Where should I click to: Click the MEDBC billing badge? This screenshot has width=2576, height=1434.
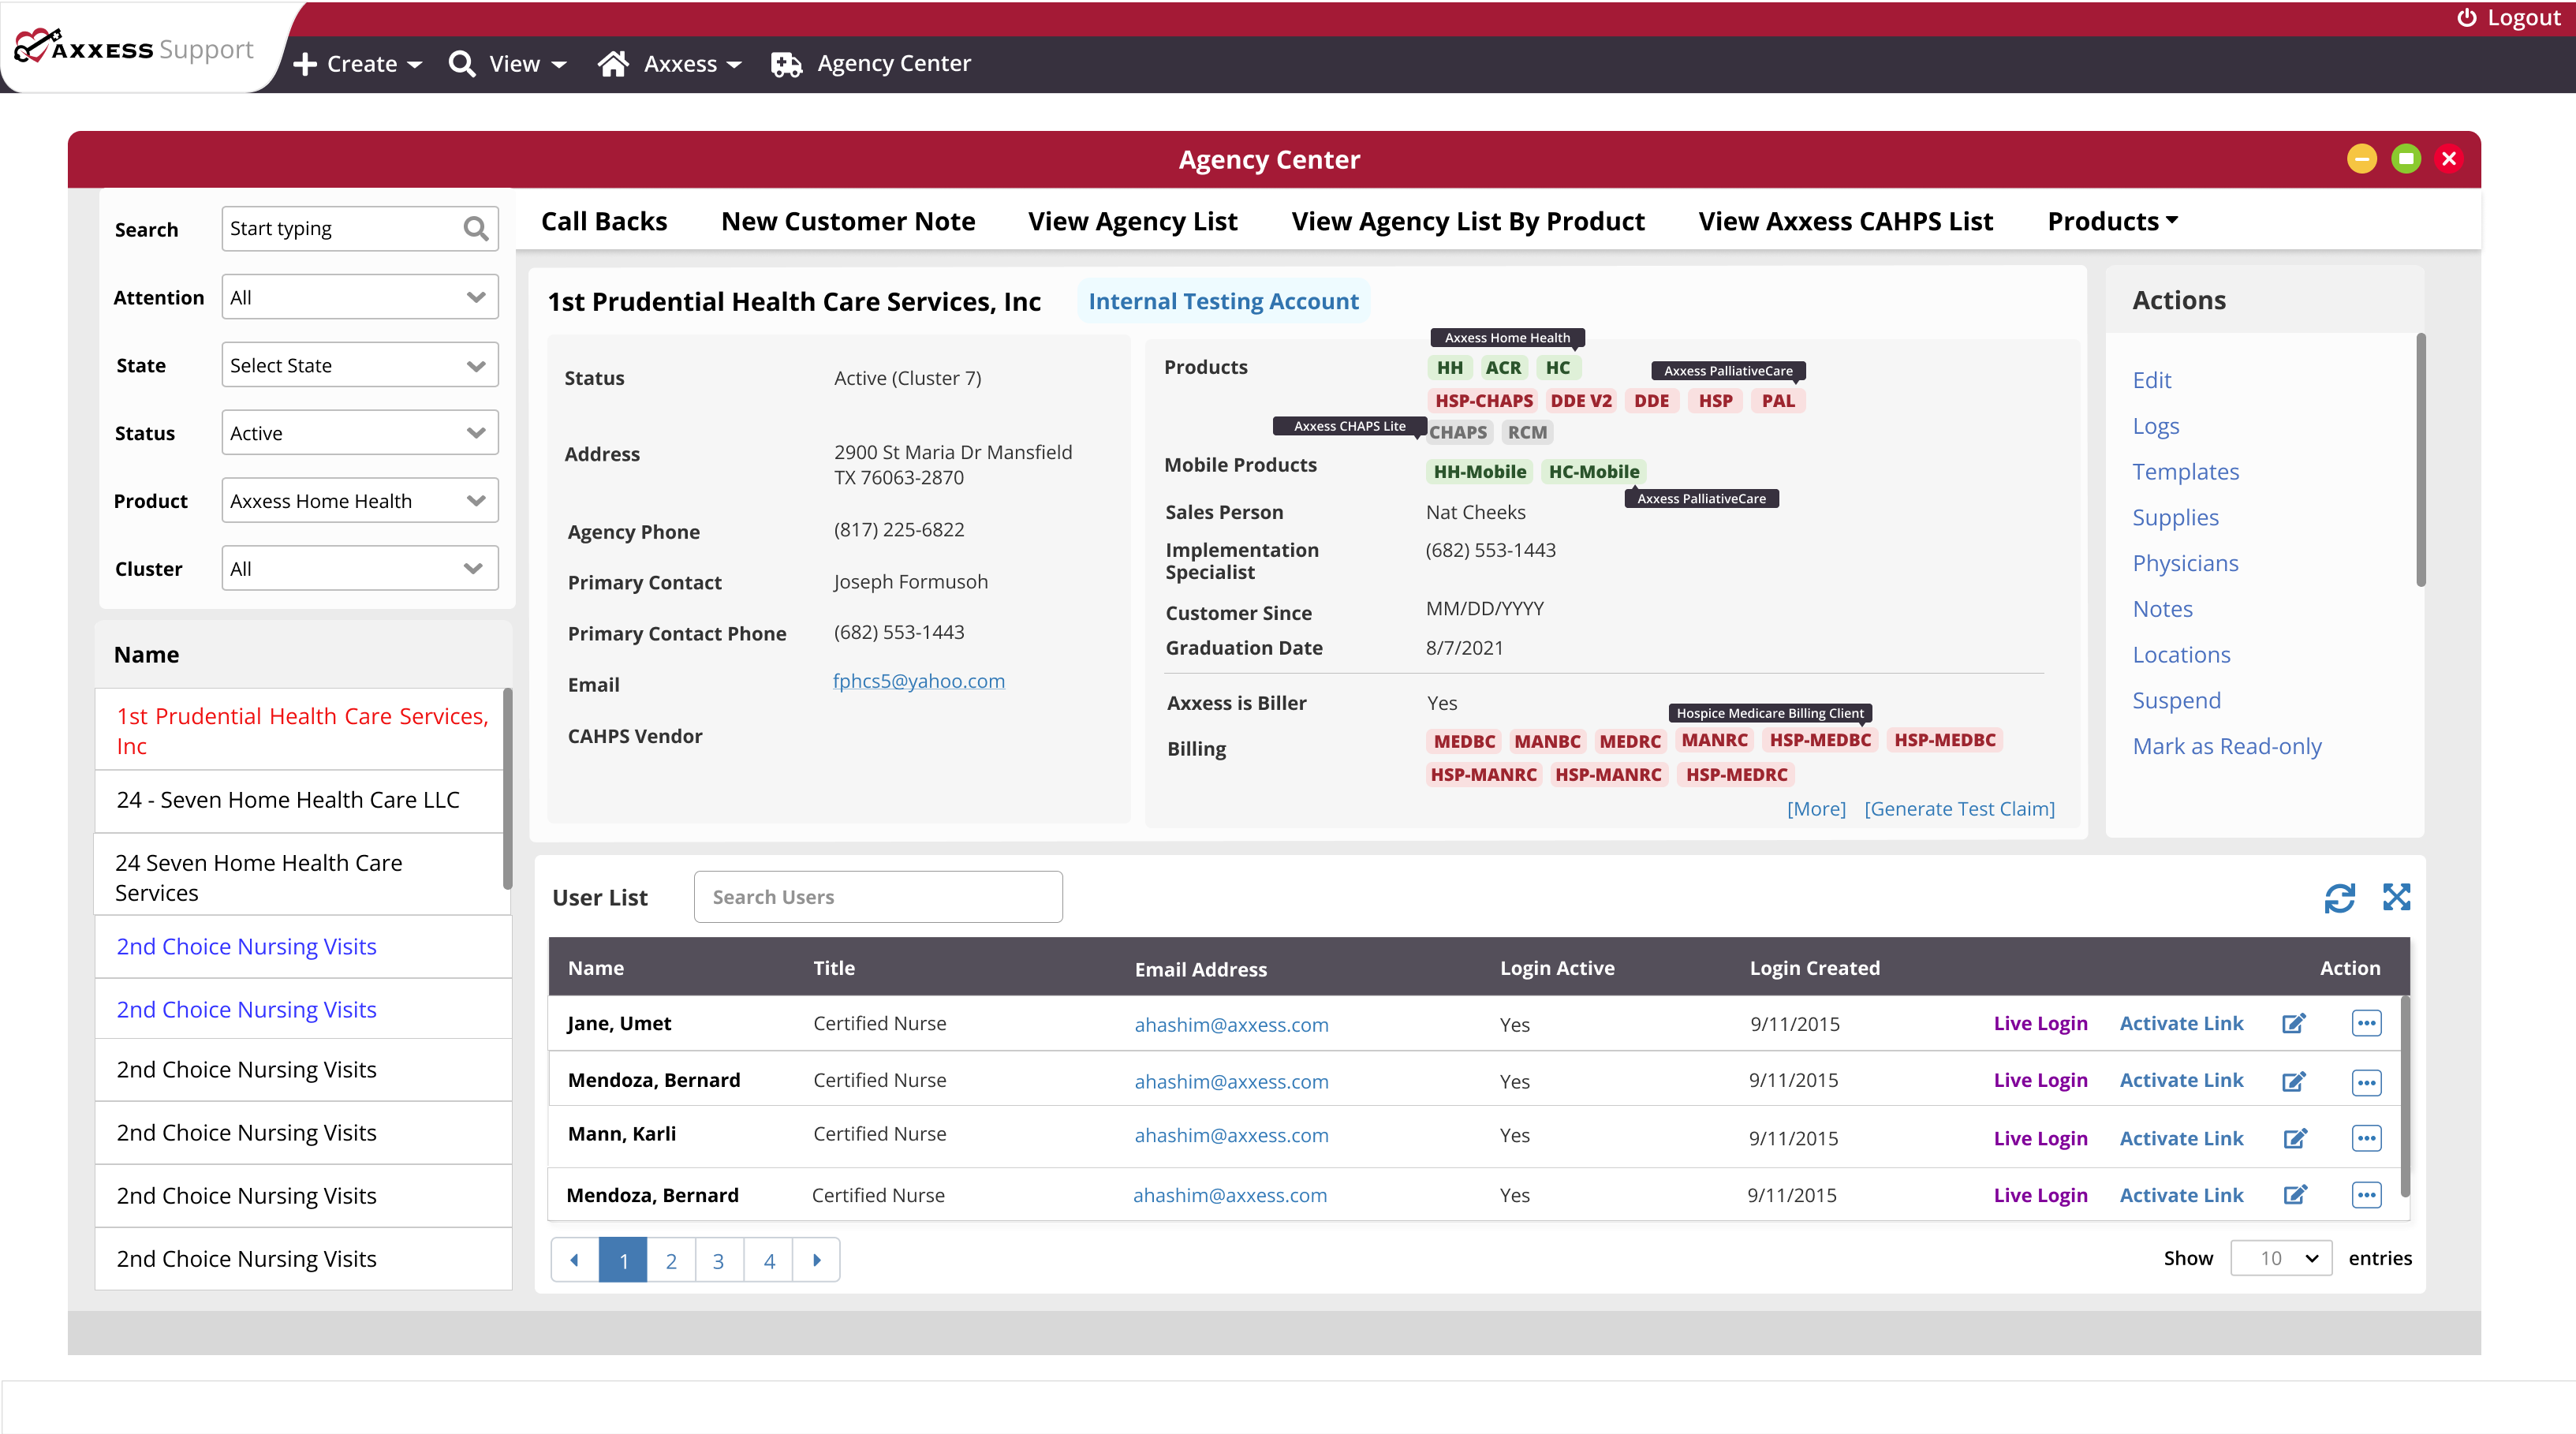[1463, 741]
